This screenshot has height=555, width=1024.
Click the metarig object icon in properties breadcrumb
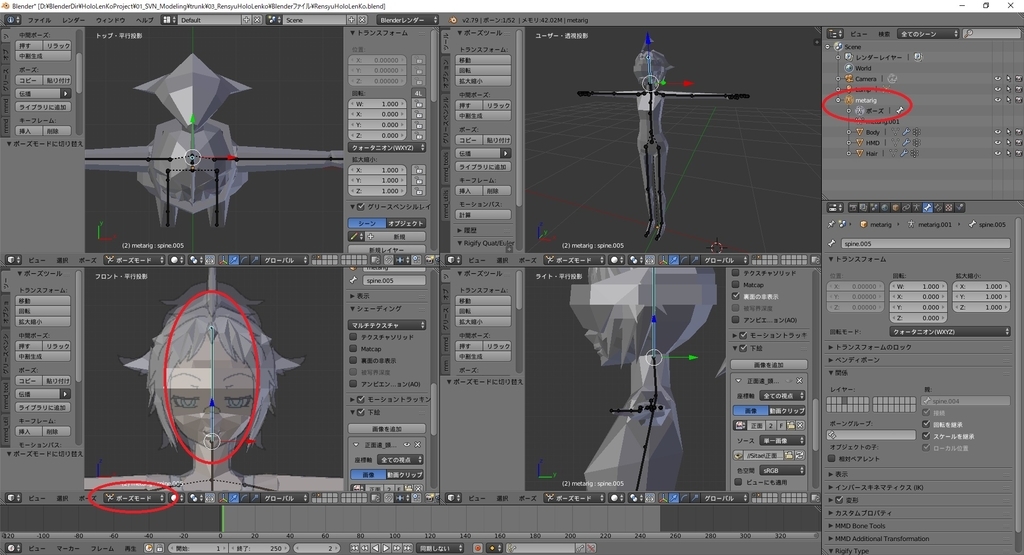click(x=863, y=224)
